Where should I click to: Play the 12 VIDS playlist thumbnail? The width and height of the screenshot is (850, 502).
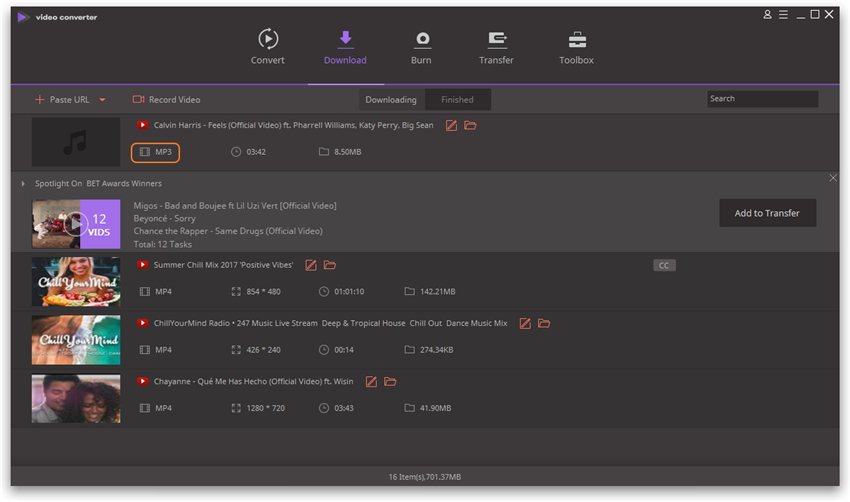coord(76,223)
